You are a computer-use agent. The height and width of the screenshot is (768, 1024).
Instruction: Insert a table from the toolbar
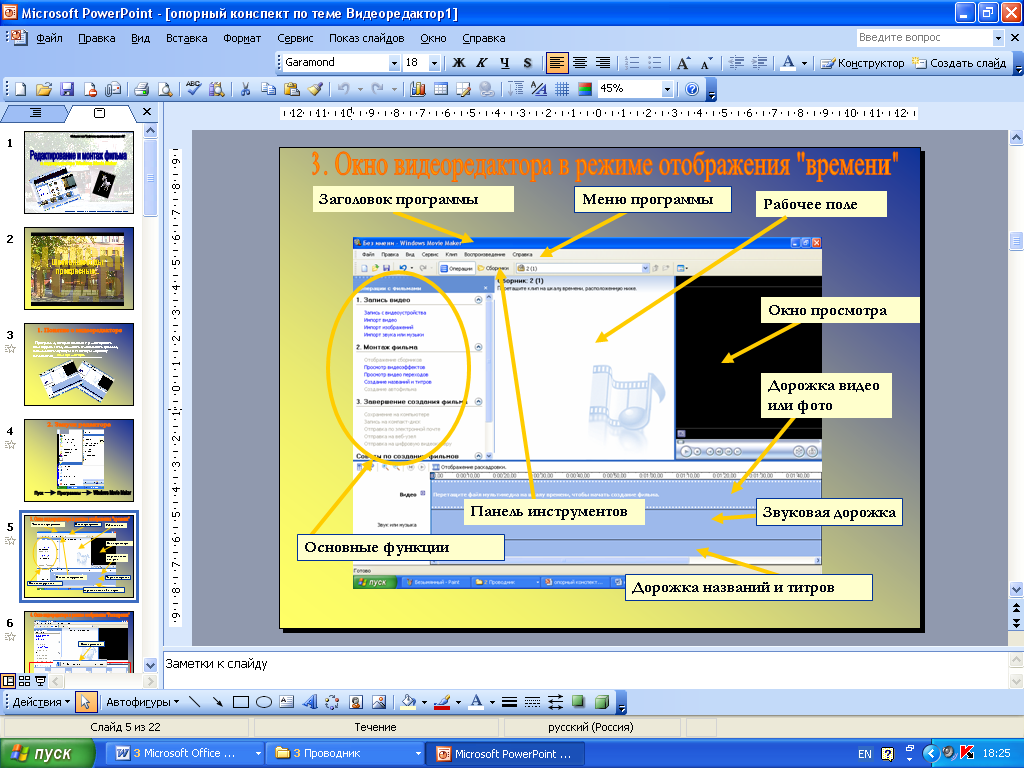click(x=441, y=89)
